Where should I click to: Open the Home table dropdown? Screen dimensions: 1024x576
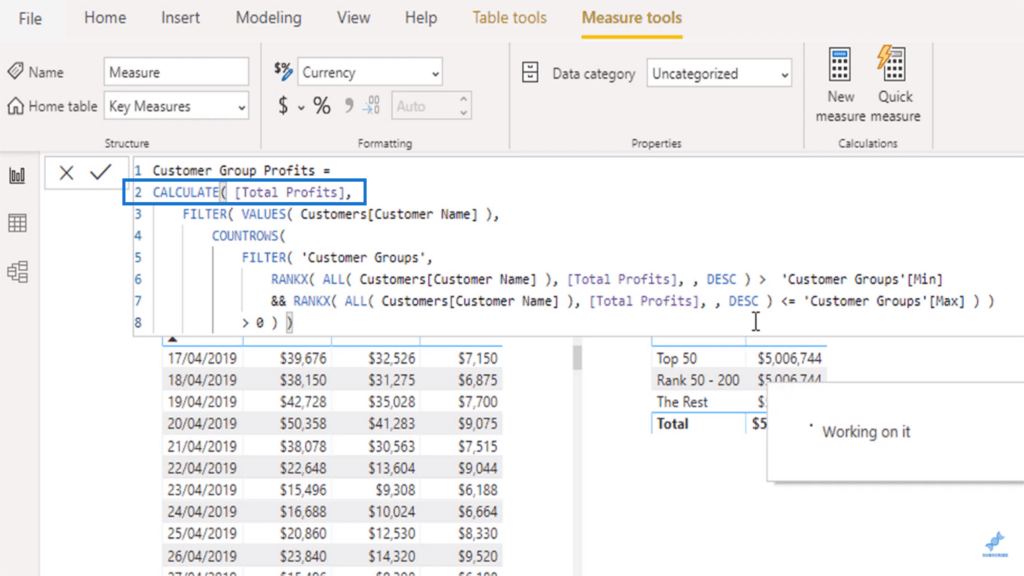176,106
